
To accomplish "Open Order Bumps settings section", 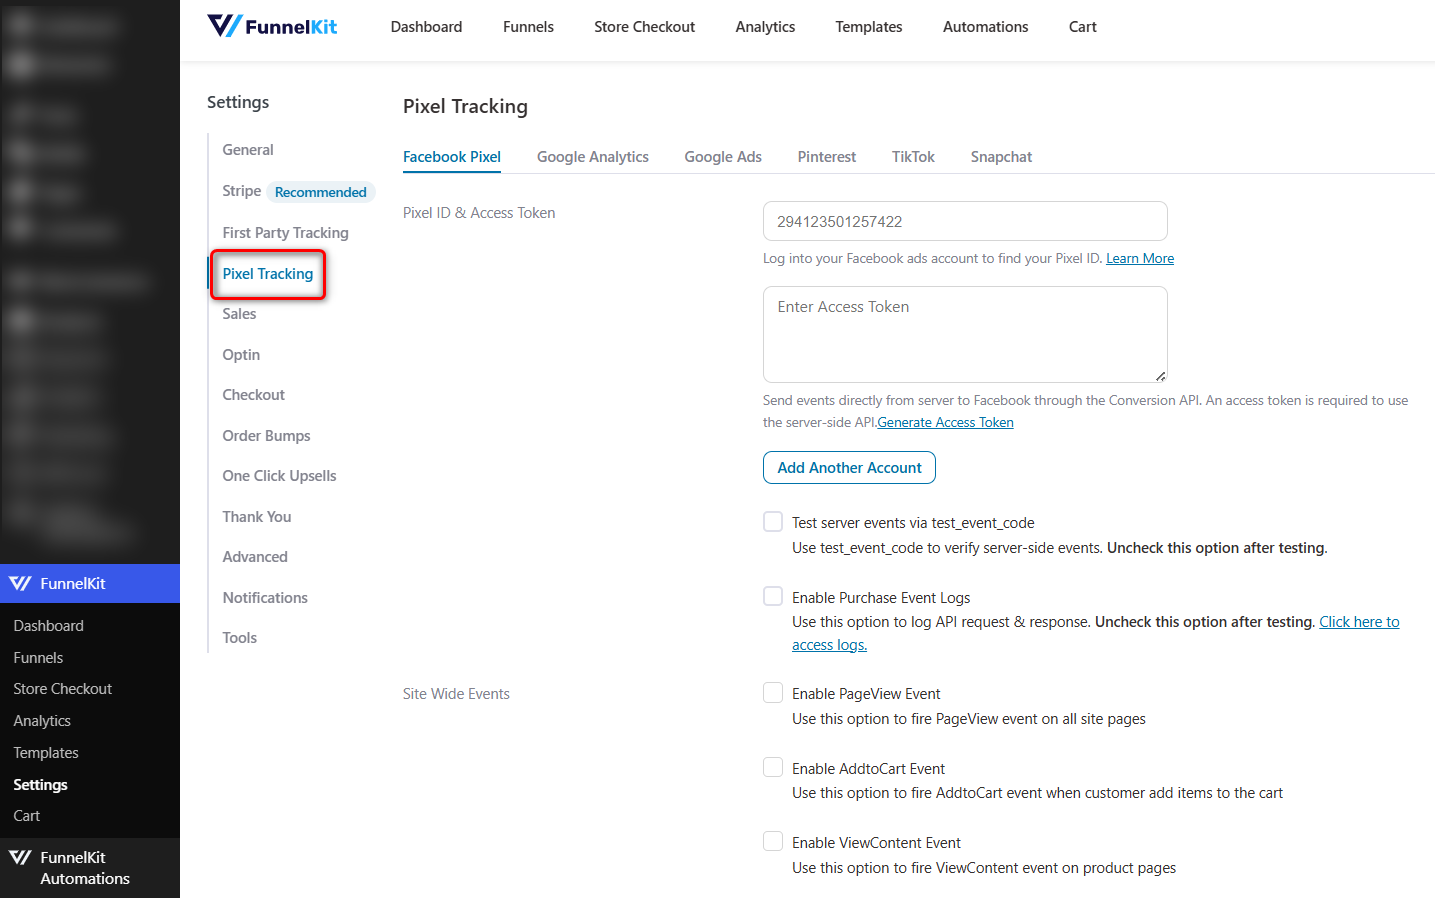I will [x=266, y=436].
